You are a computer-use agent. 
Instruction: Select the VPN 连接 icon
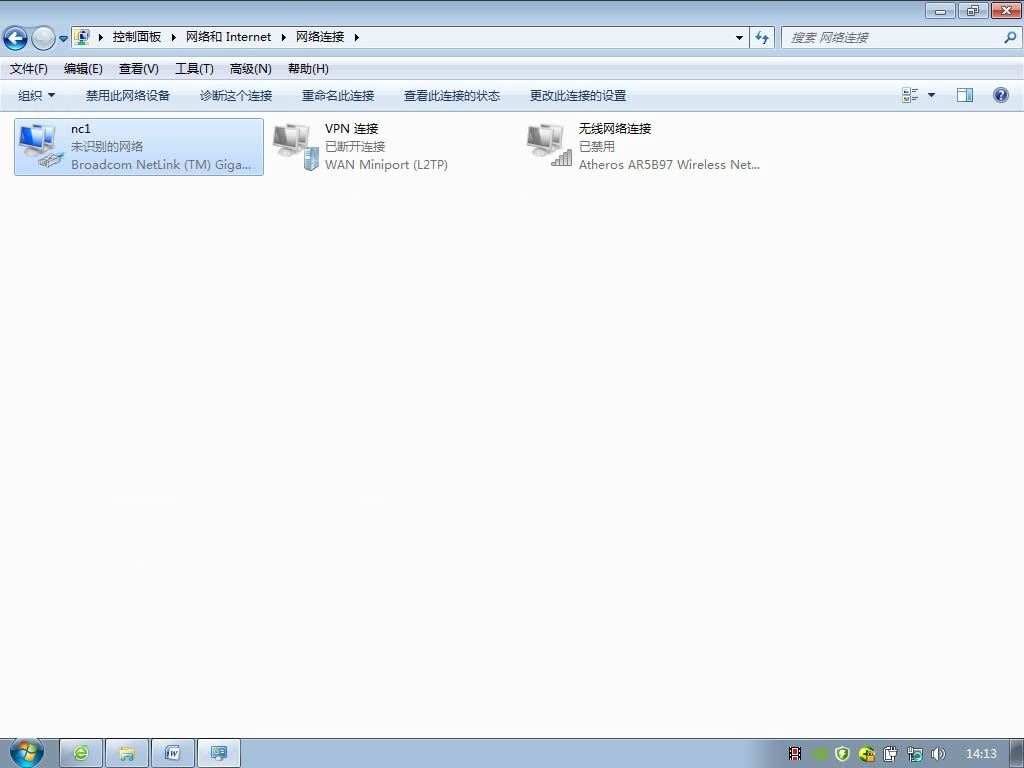[296, 146]
